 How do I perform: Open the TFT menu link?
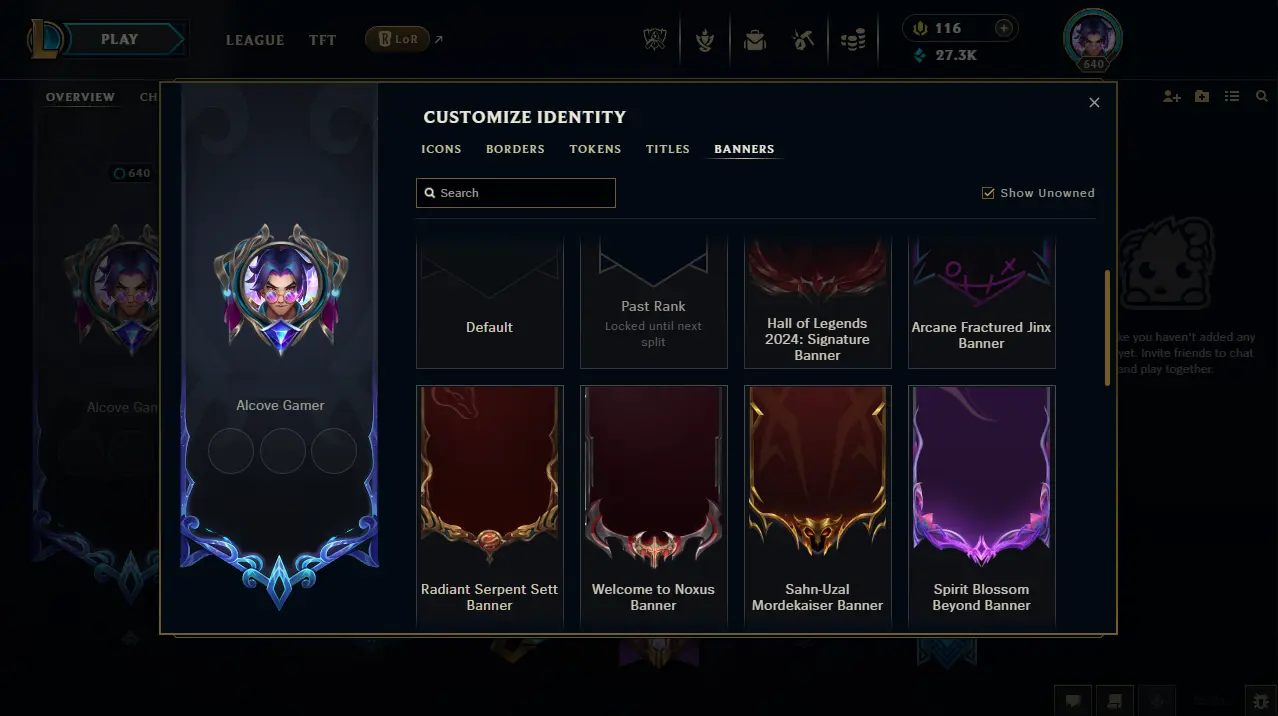(322, 40)
